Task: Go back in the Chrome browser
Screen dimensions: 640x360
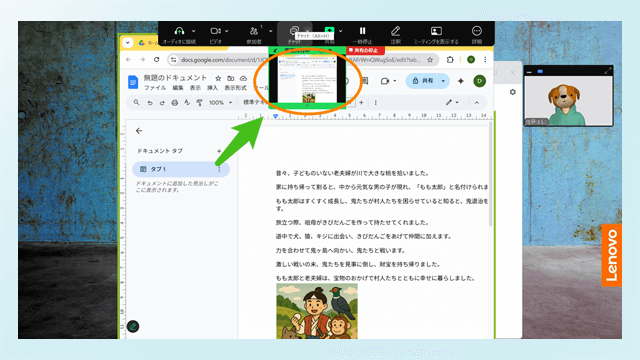Action: (x=129, y=60)
